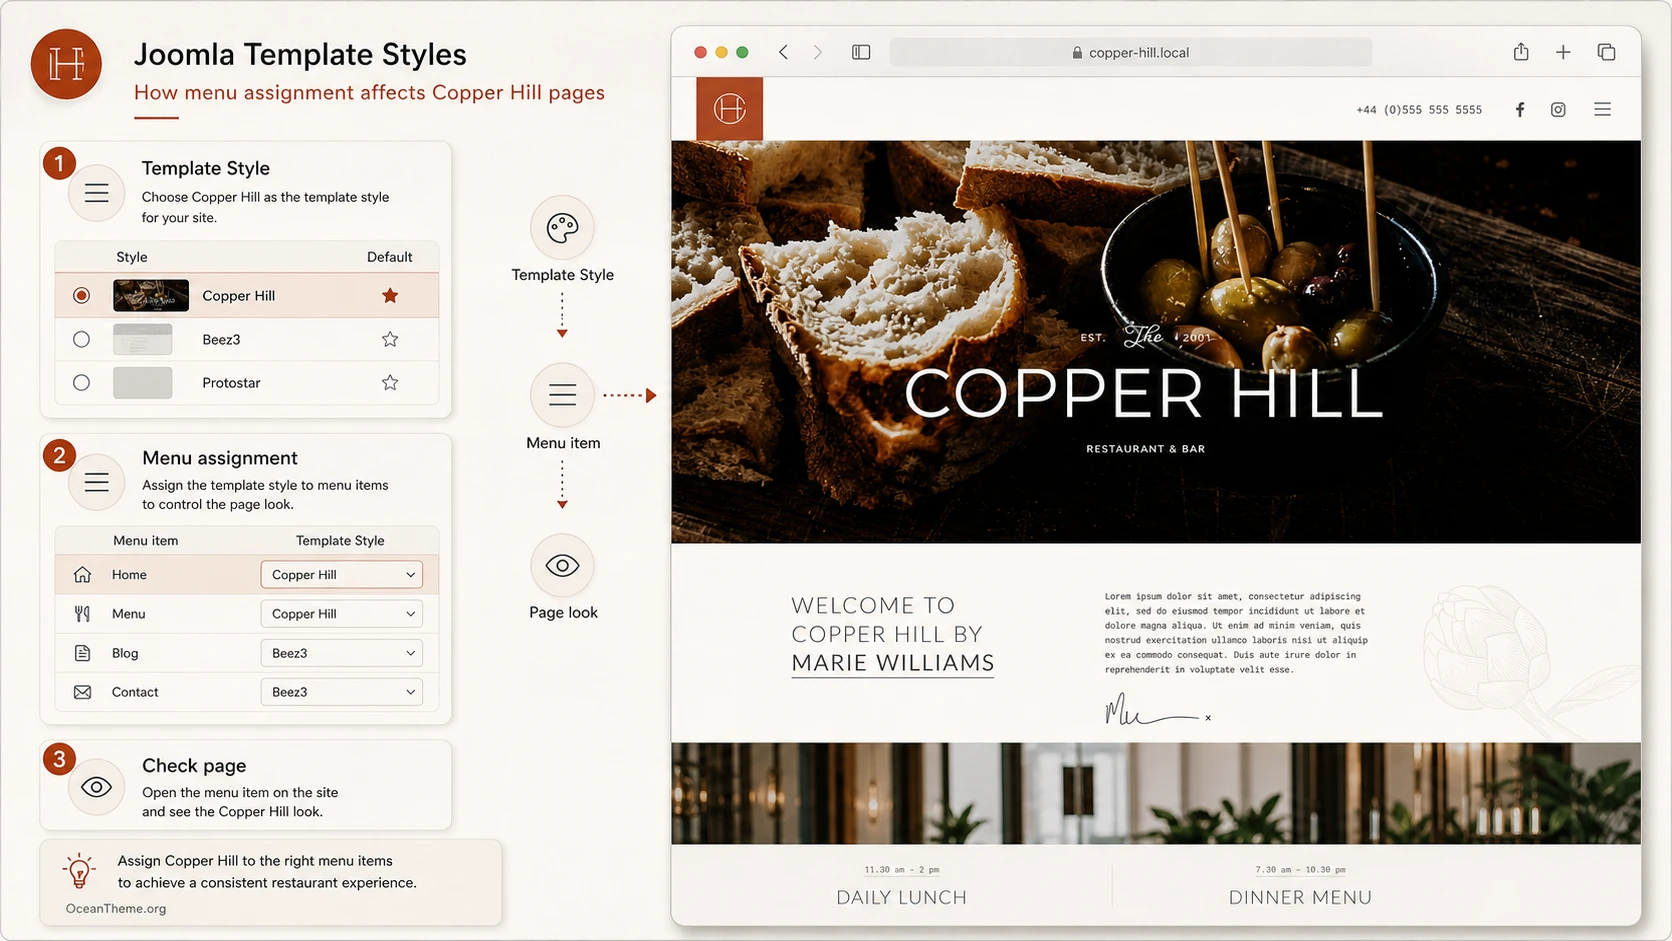
Task: Click the eye icon above Page look
Action: tap(562, 566)
